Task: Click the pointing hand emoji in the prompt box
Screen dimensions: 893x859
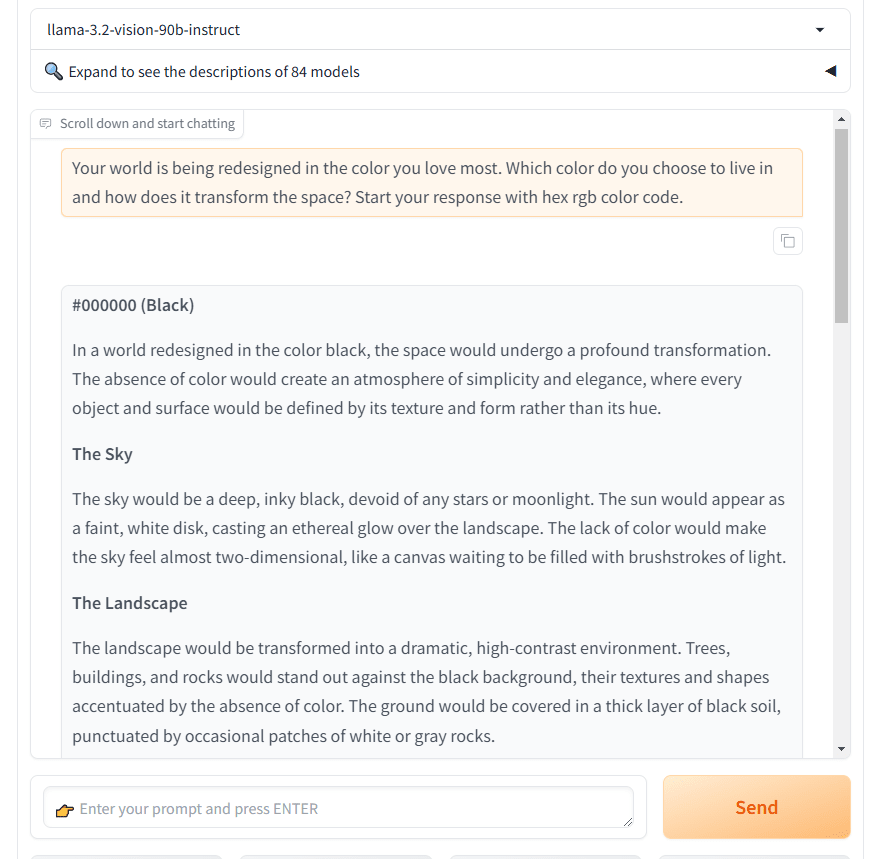Action: point(65,810)
